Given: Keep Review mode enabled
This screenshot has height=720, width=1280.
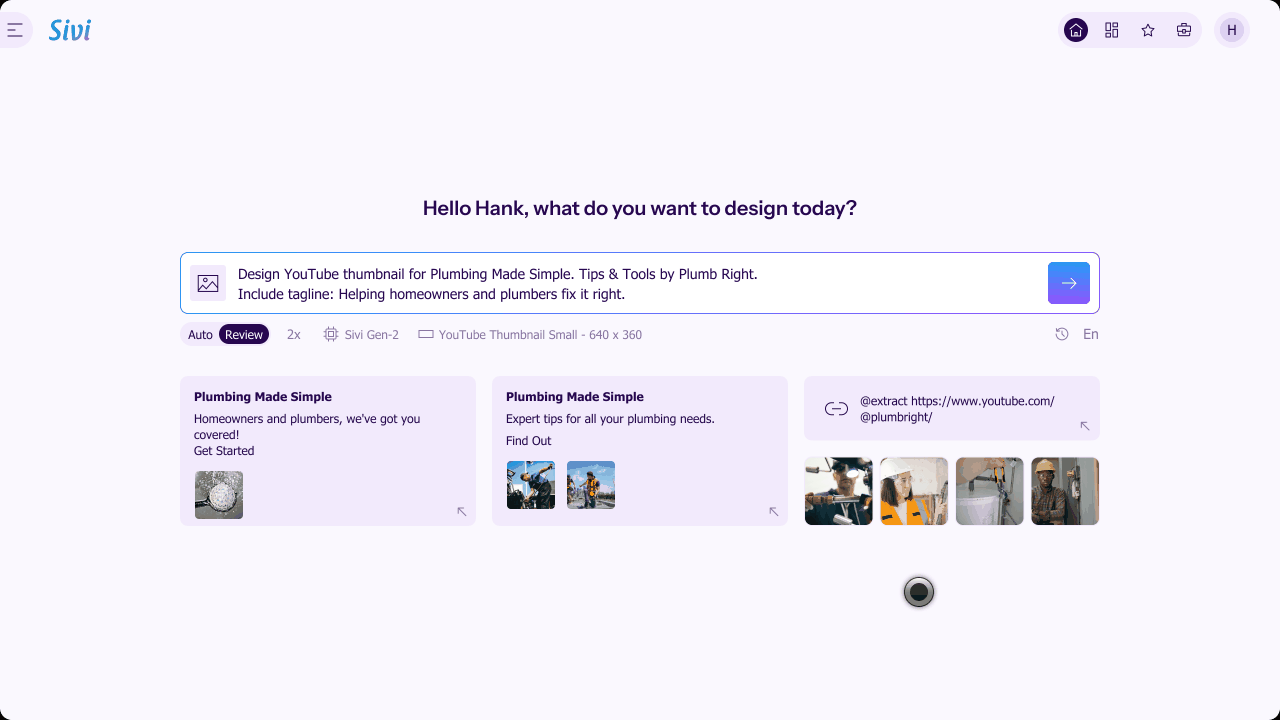Looking at the screenshot, I should [x=244, y=334].
